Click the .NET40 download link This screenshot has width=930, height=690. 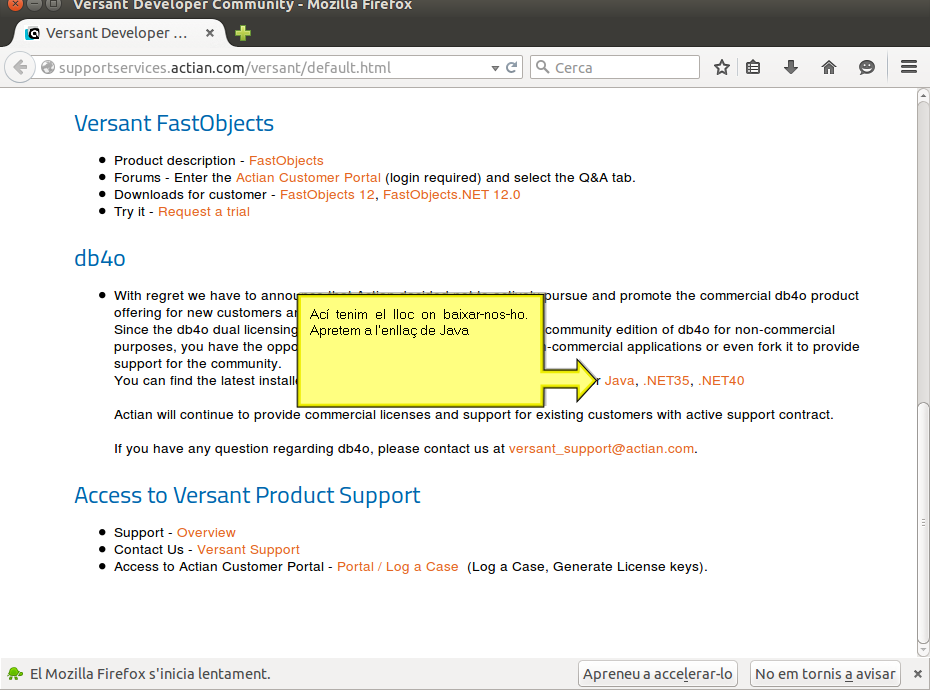point(721,381)
